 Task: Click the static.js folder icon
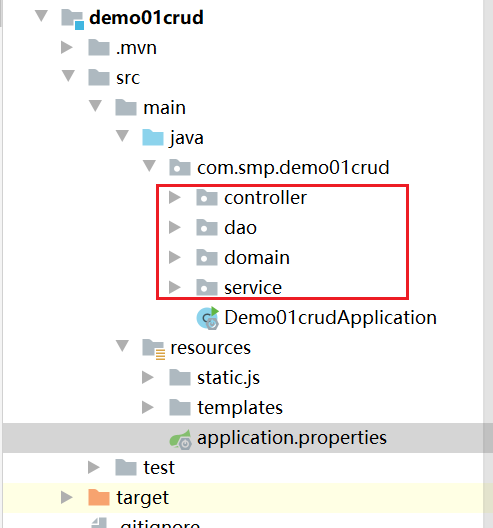point(180,377)
